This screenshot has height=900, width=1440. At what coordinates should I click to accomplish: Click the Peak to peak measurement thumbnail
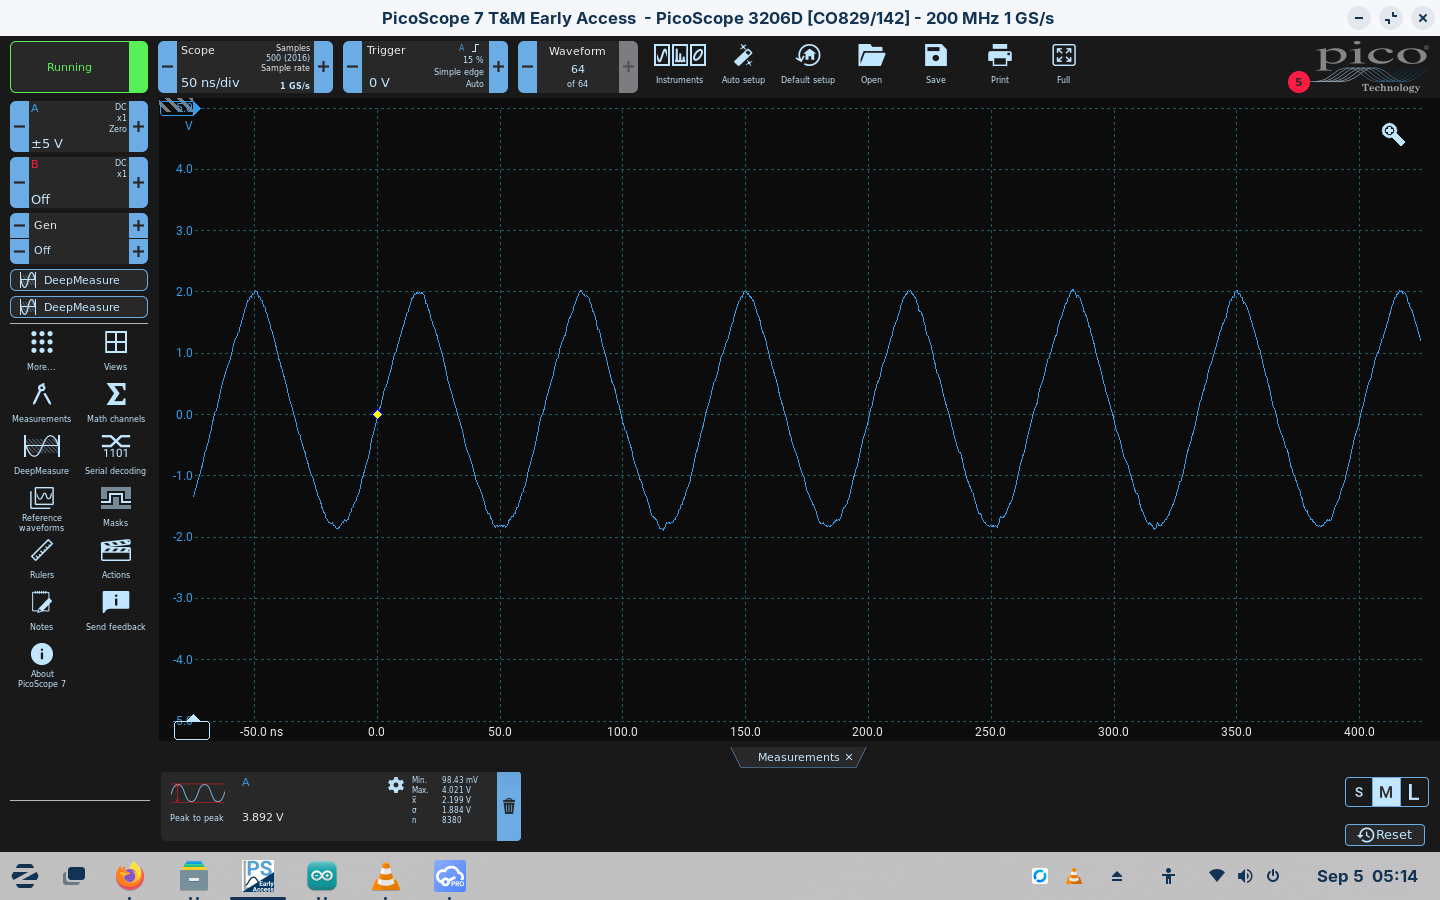tap(198, 794)
